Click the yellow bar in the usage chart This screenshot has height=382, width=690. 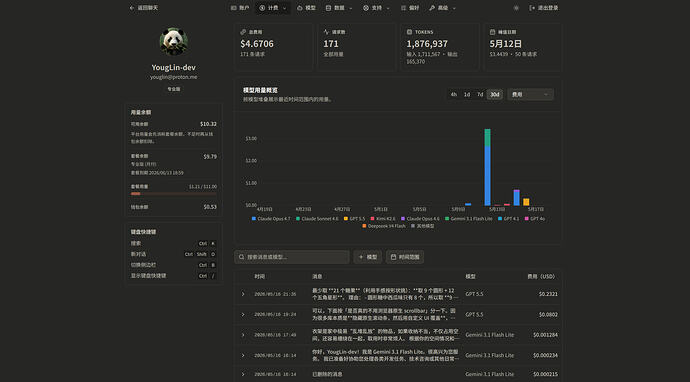[x=526, y=202]
